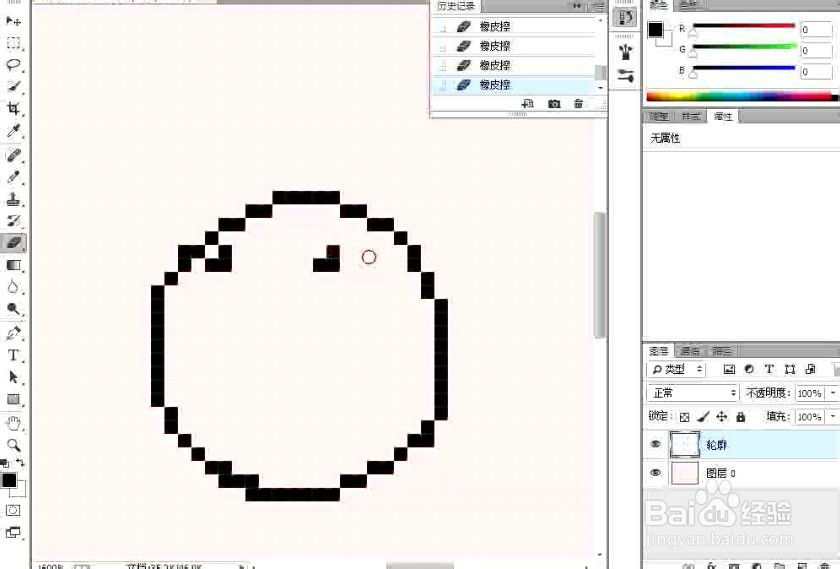
Task: Open the 类型 layer filter dropdown
Action: click(x=676, y=369)
